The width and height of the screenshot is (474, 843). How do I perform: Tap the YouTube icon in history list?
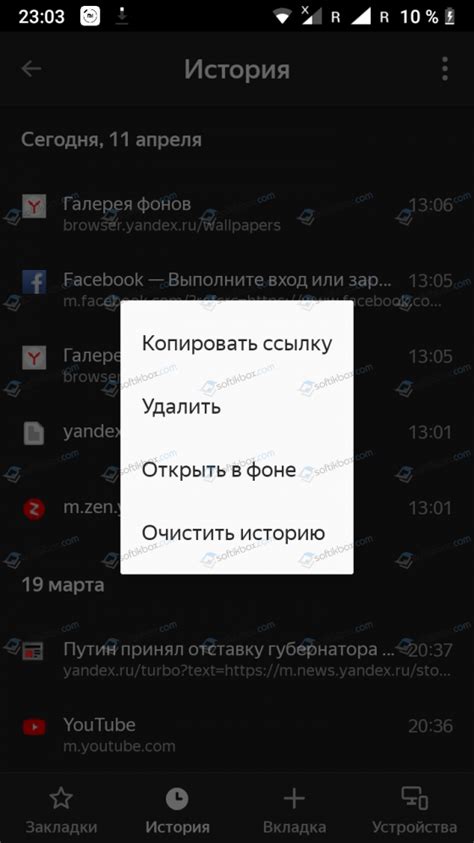[x=34, y=727]
